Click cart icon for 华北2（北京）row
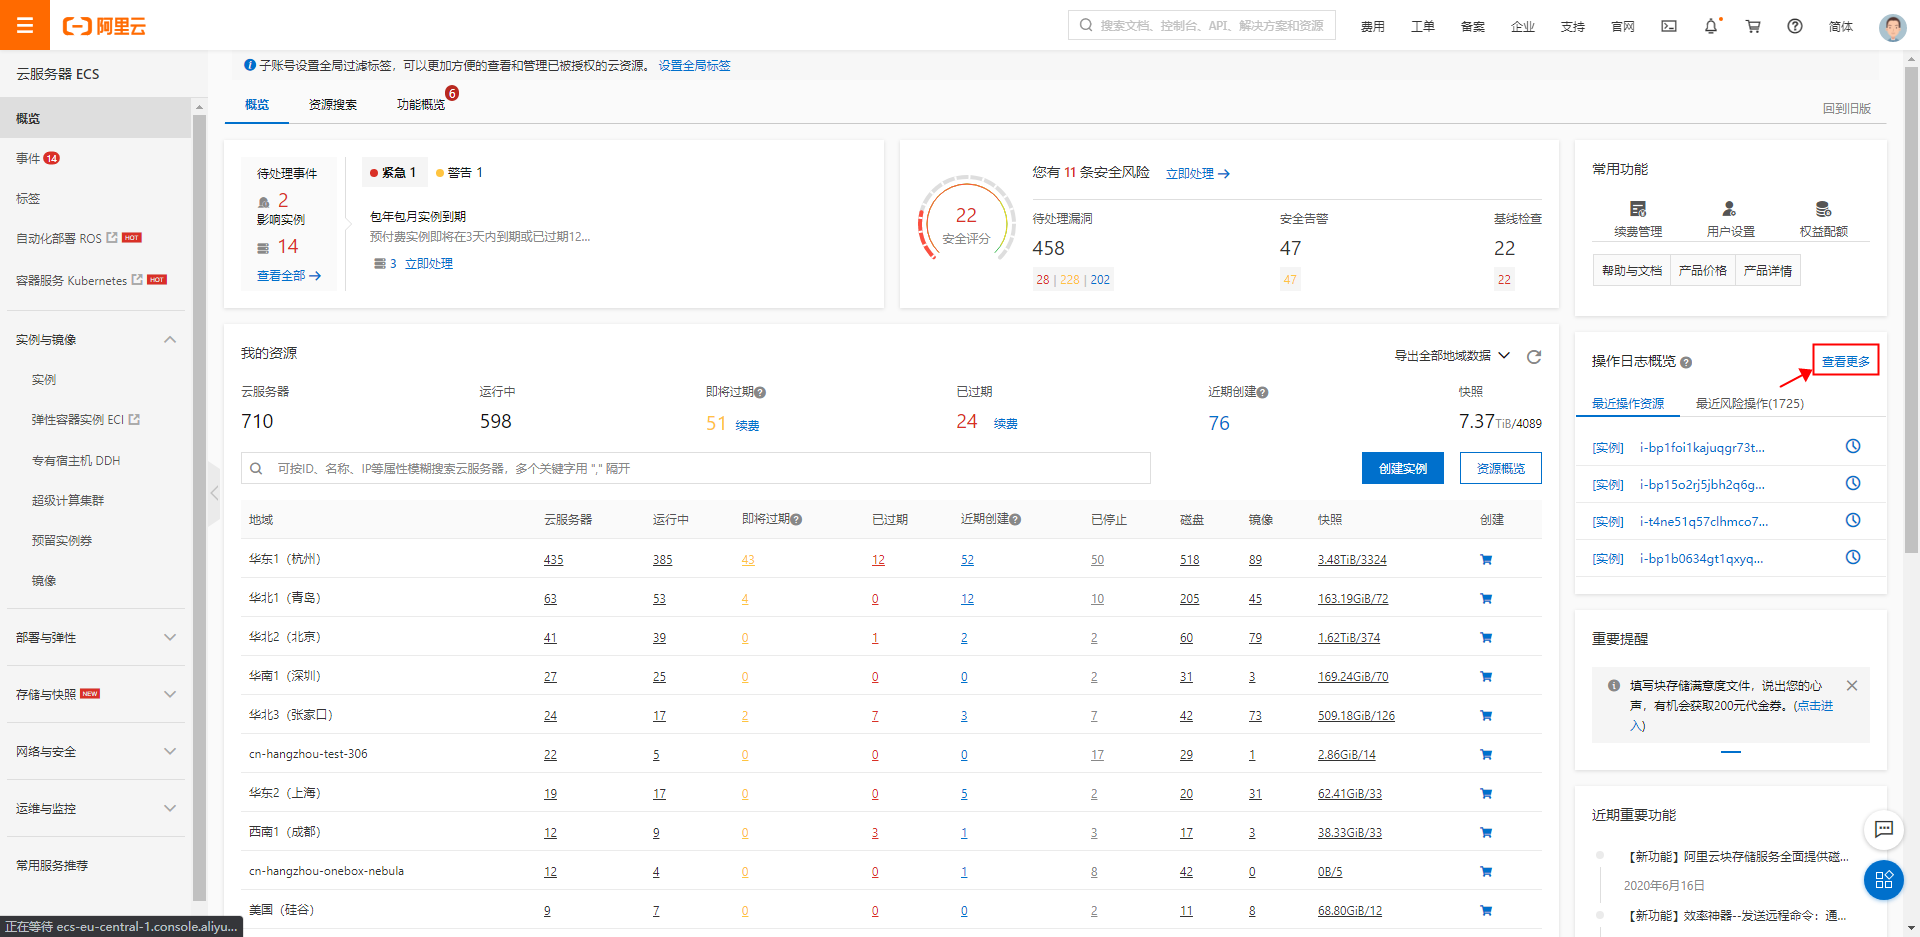The height and width of the screenshot is (937, 1920). point(1486,638)
